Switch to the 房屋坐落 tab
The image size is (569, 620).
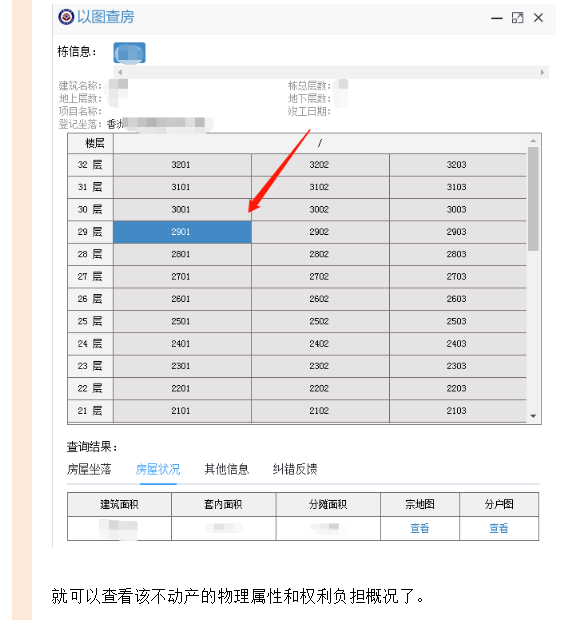coord(89,469)
